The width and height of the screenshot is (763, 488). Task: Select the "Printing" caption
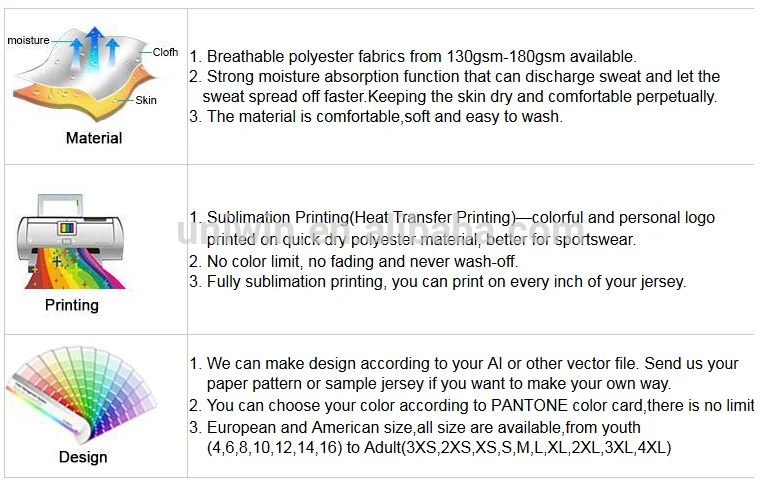(72, 305)
